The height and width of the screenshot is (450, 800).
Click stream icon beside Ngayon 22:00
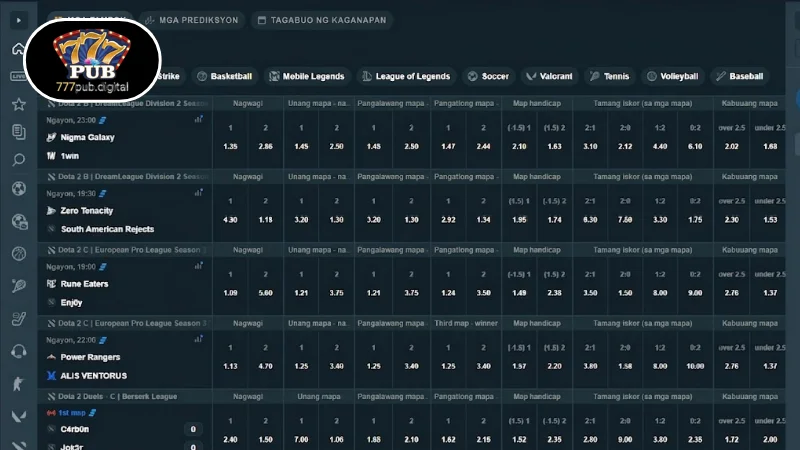tap(103, 340)
